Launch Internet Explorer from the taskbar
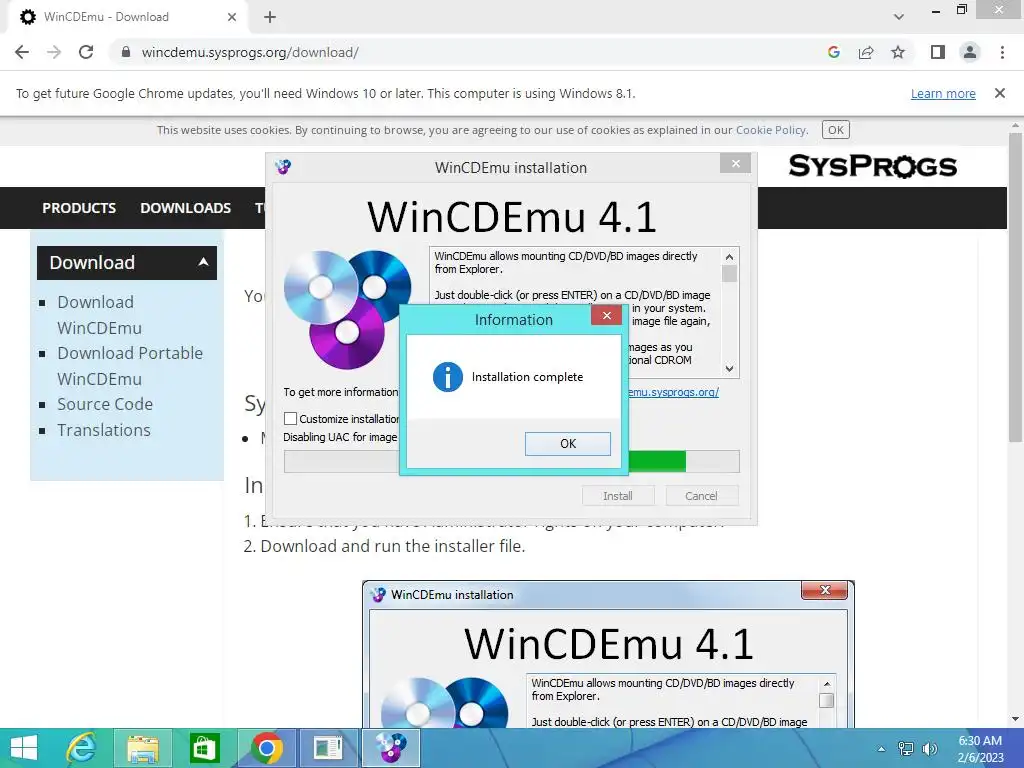The width and height of the screenshot is (1024, 768). [x=82, y=748]
